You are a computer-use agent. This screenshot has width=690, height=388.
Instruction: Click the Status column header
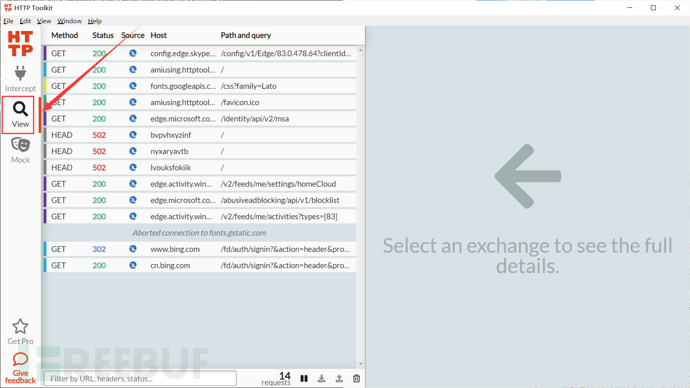[103, 35]
